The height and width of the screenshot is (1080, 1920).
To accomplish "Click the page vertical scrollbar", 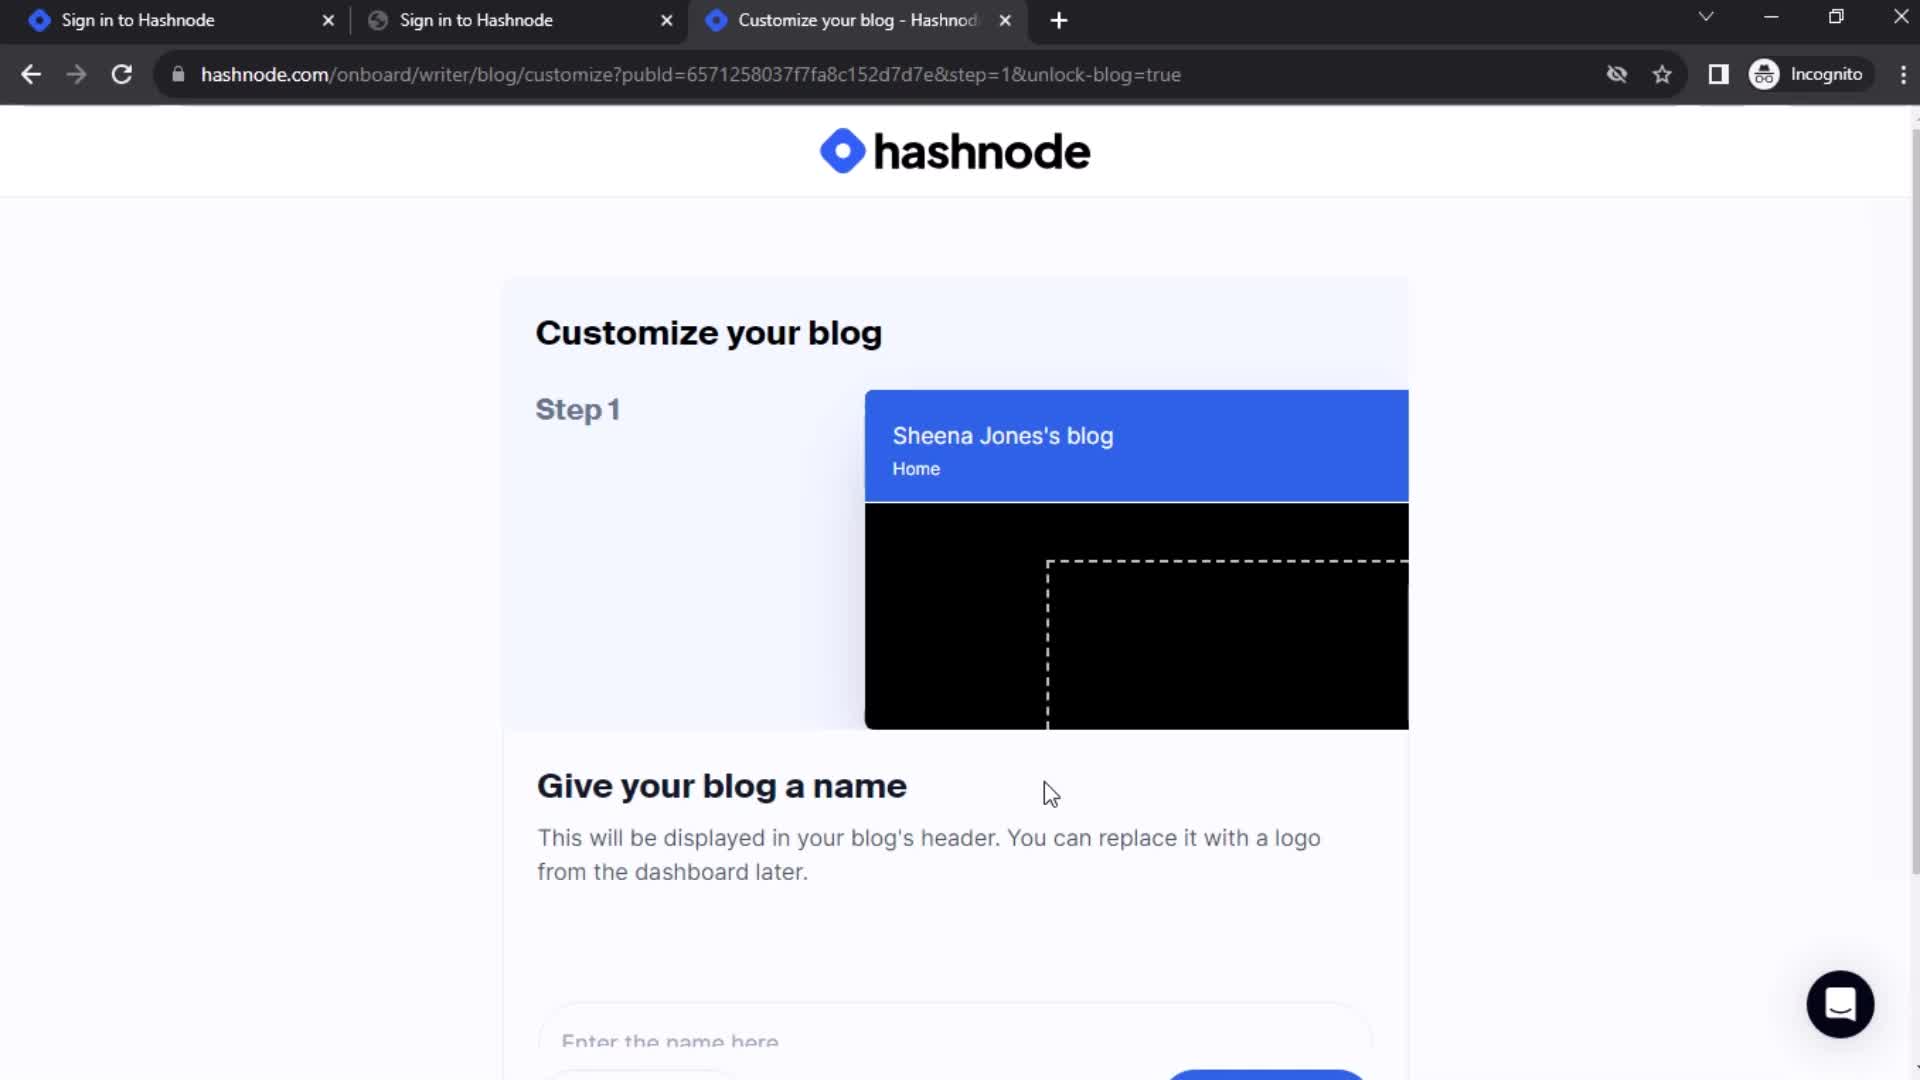I will 1914,500.
